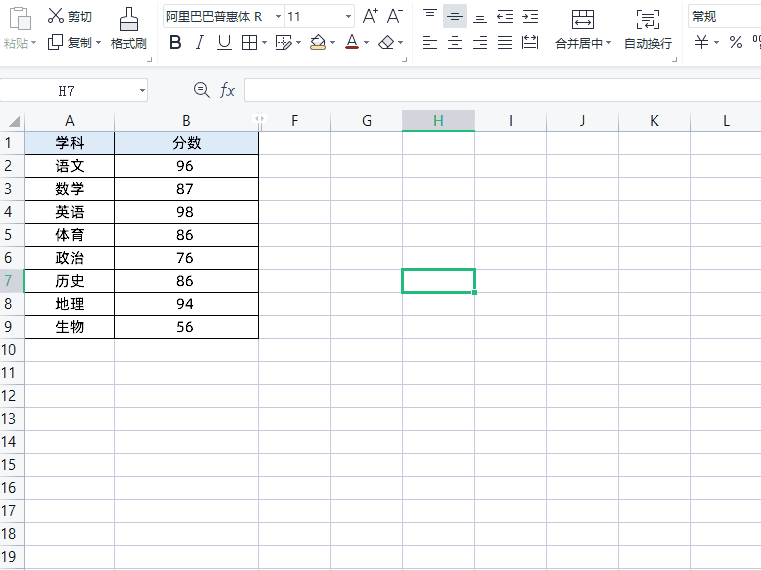Click the Select All corner triangle
The height and width of the screenshot is (570, 761).
coord(14,121)
